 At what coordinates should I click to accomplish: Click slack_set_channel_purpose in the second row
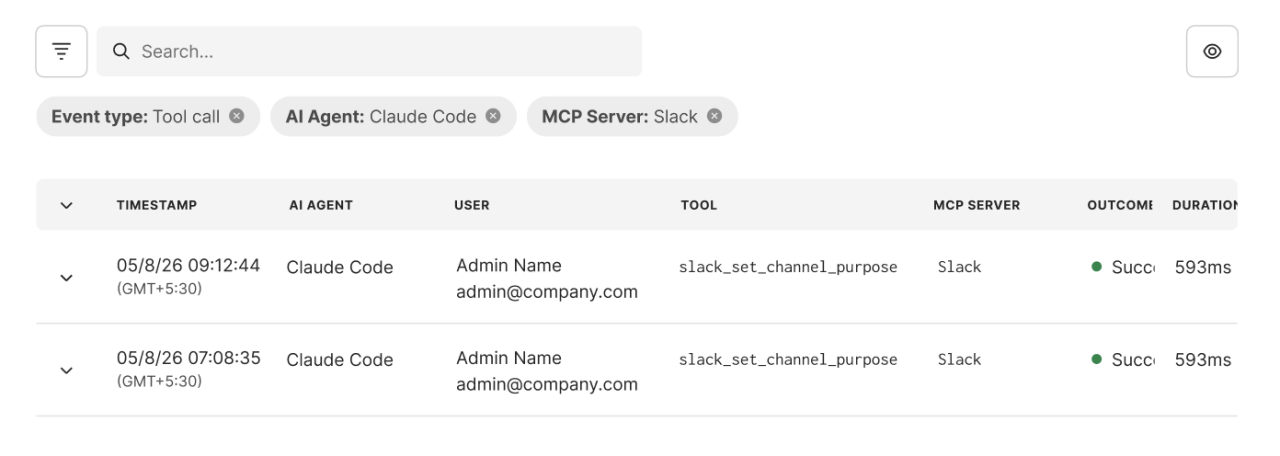click(788, 360)
